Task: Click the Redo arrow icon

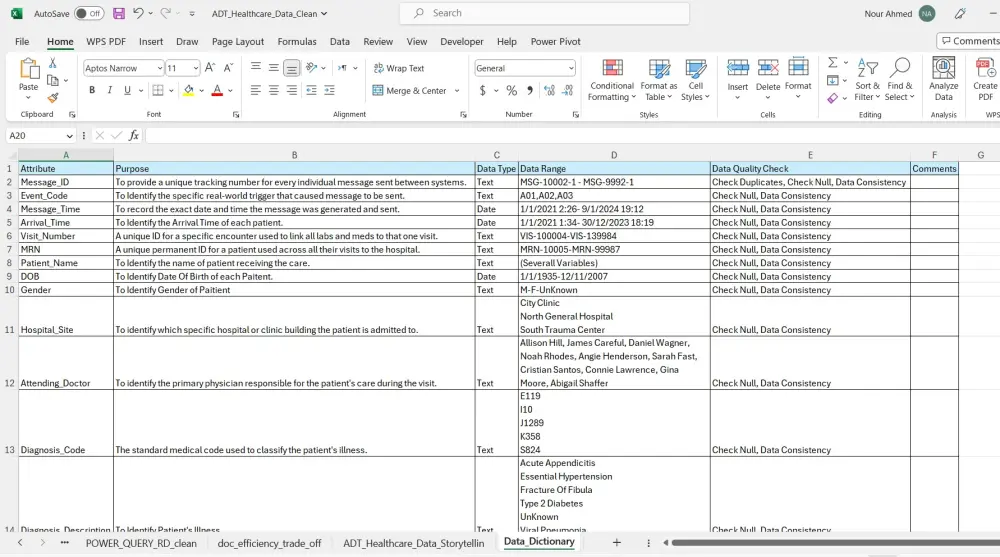Action: tap(165, 13)
